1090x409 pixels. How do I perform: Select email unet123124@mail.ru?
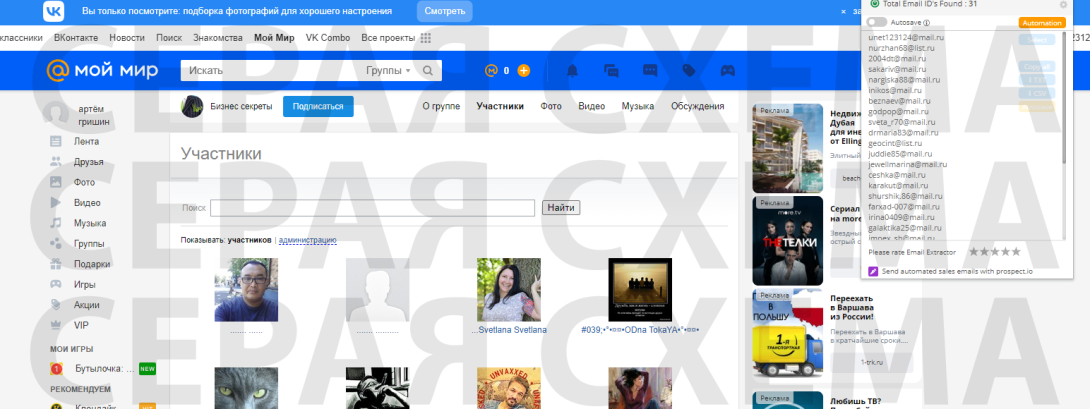(906, 37)
